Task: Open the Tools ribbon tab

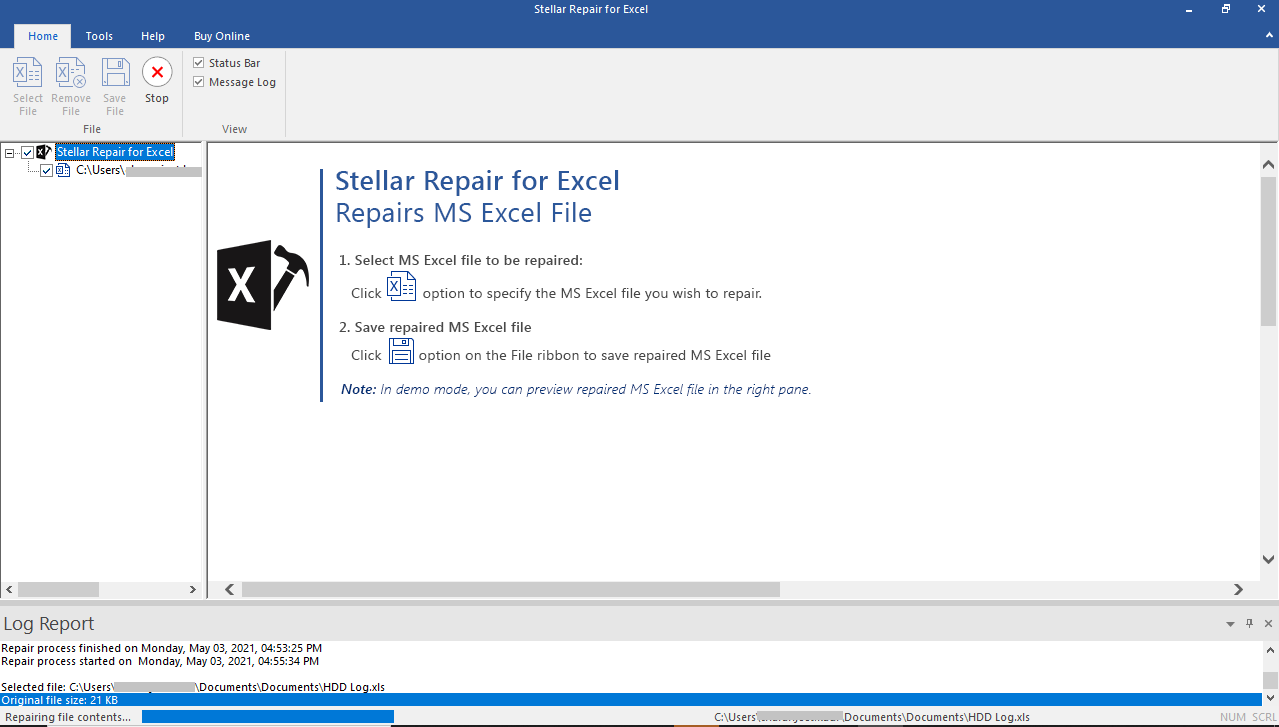Action: click(x=99, y=36)
